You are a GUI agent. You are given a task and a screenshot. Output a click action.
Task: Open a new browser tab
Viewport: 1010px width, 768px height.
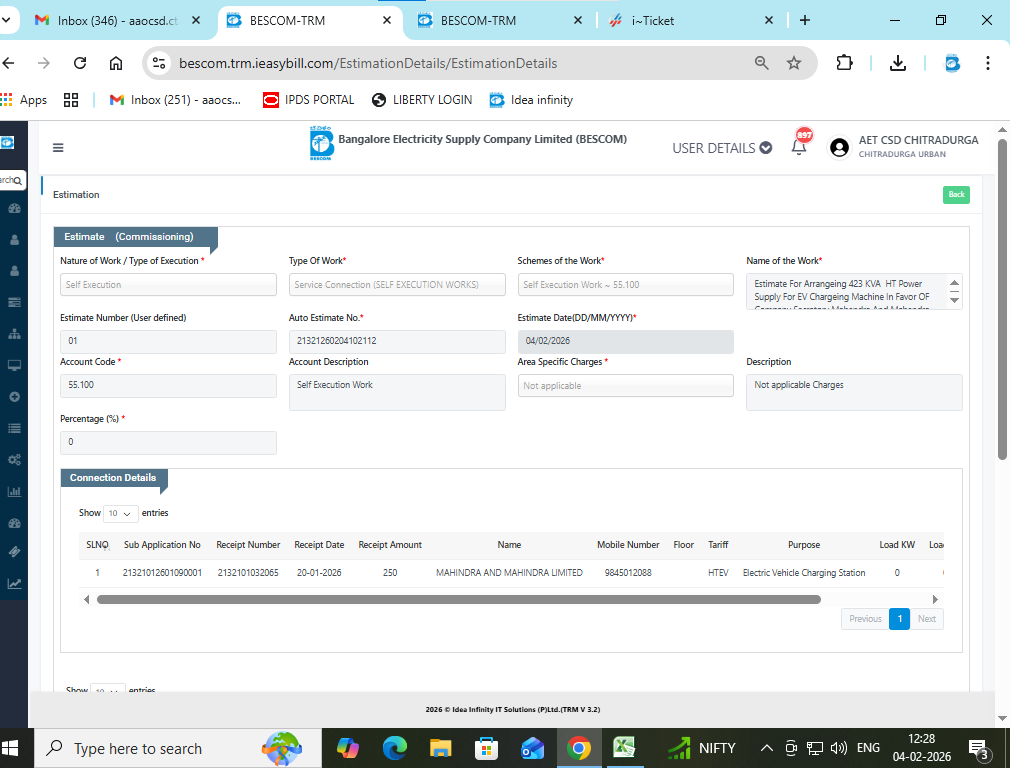(805, 21)
